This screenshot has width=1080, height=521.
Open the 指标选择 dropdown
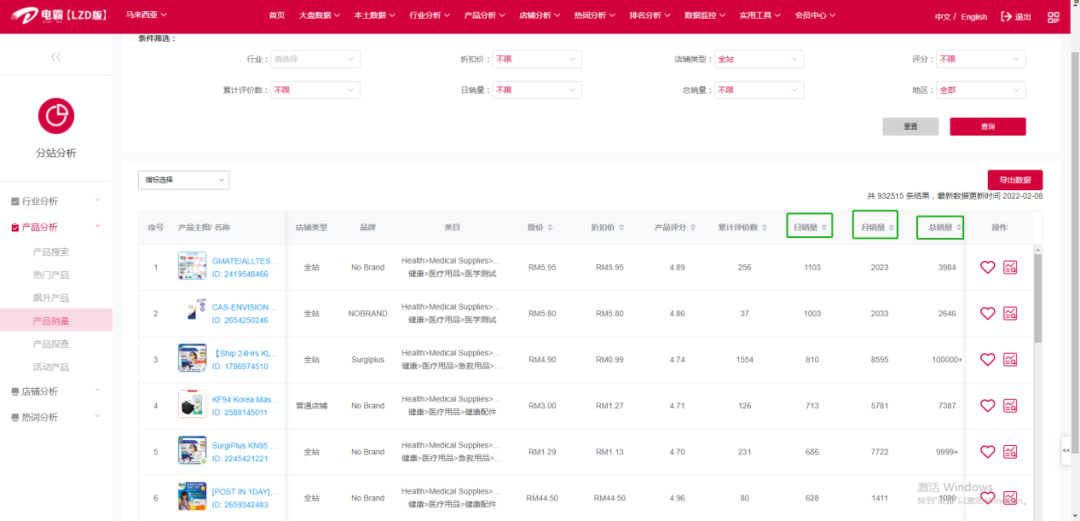(183, 180)
